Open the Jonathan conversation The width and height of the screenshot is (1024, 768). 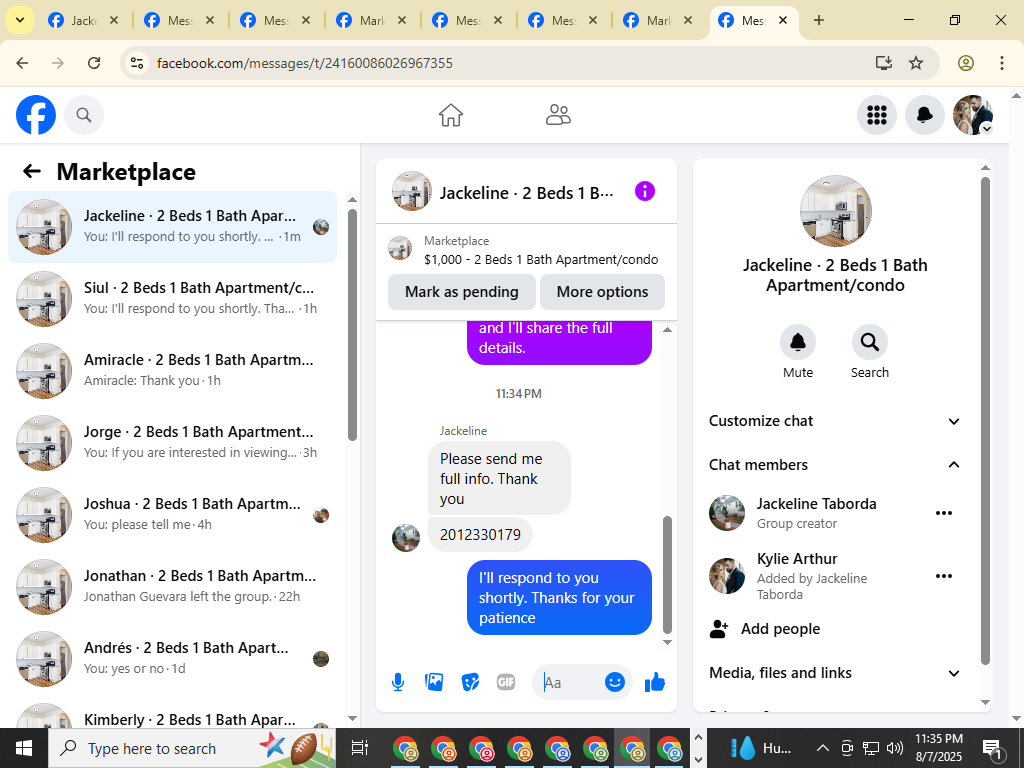(172, 586)
